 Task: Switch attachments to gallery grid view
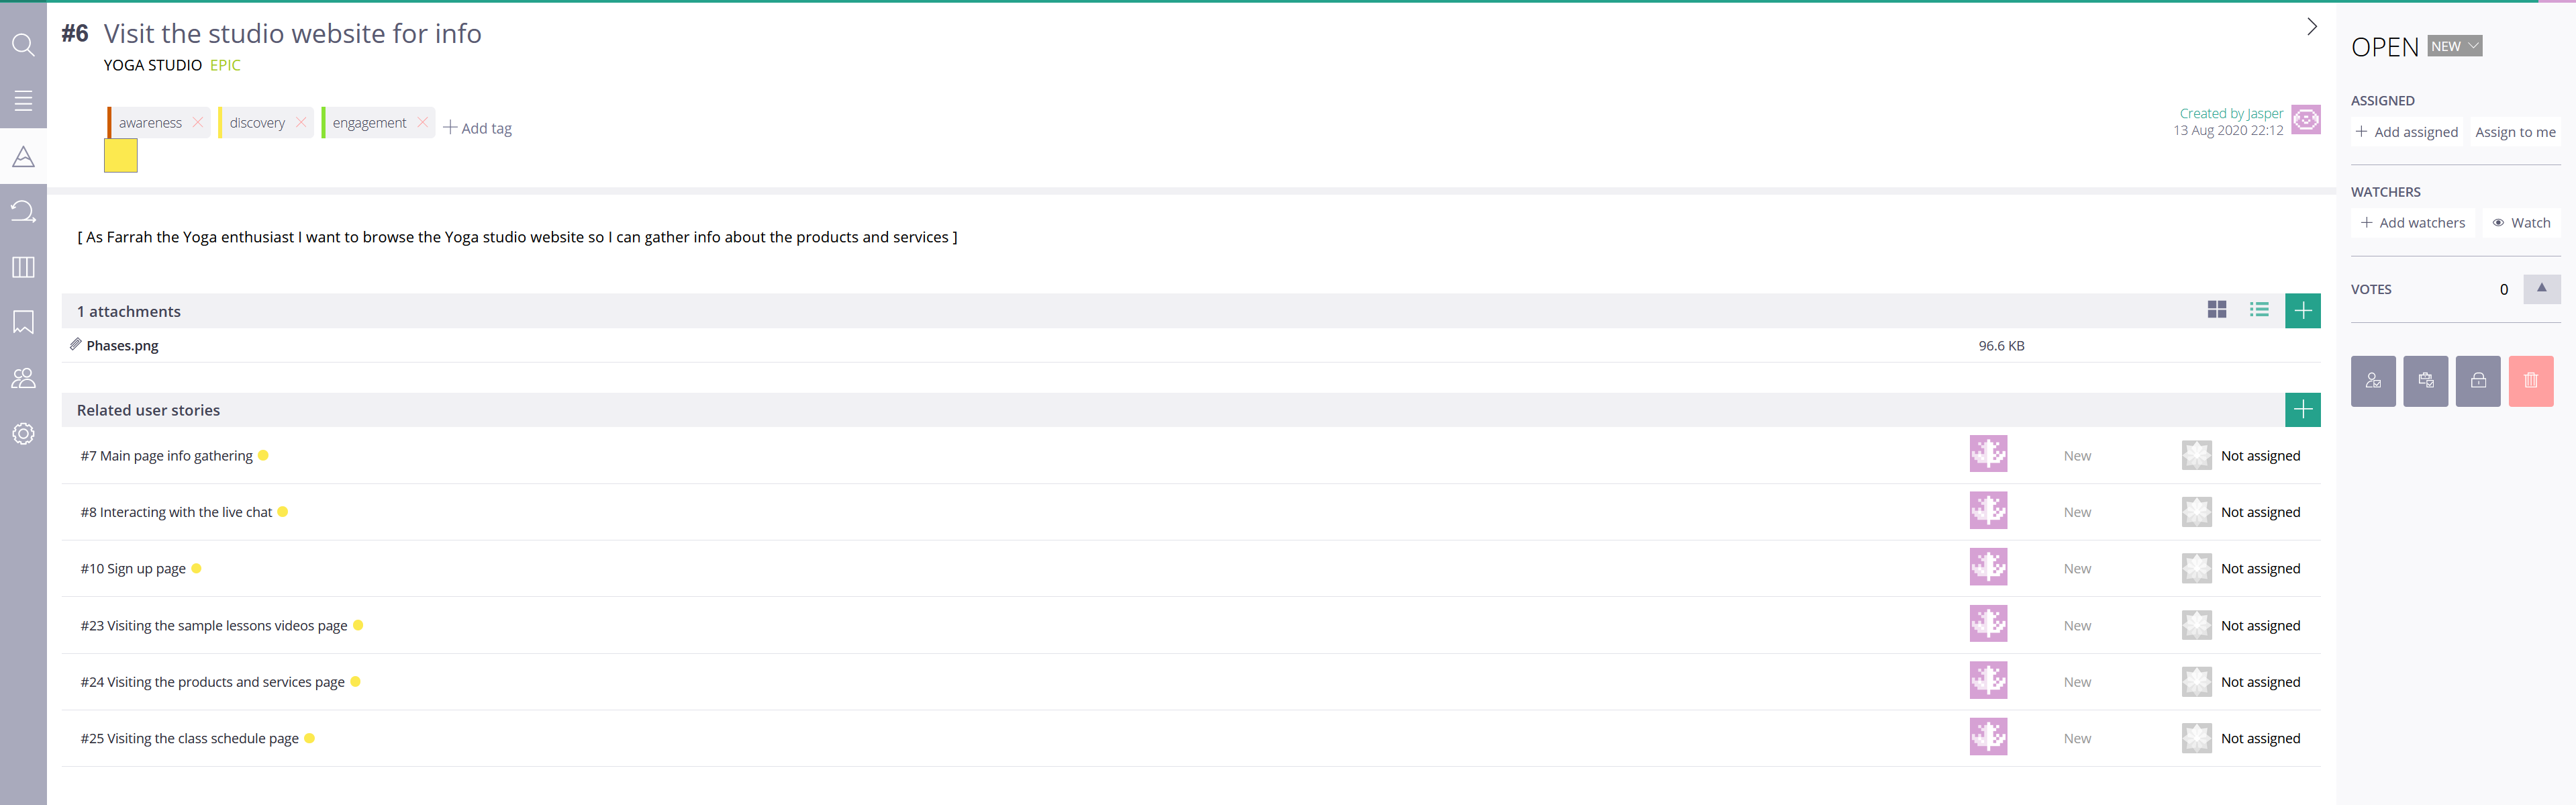[x=2217, y=311]
